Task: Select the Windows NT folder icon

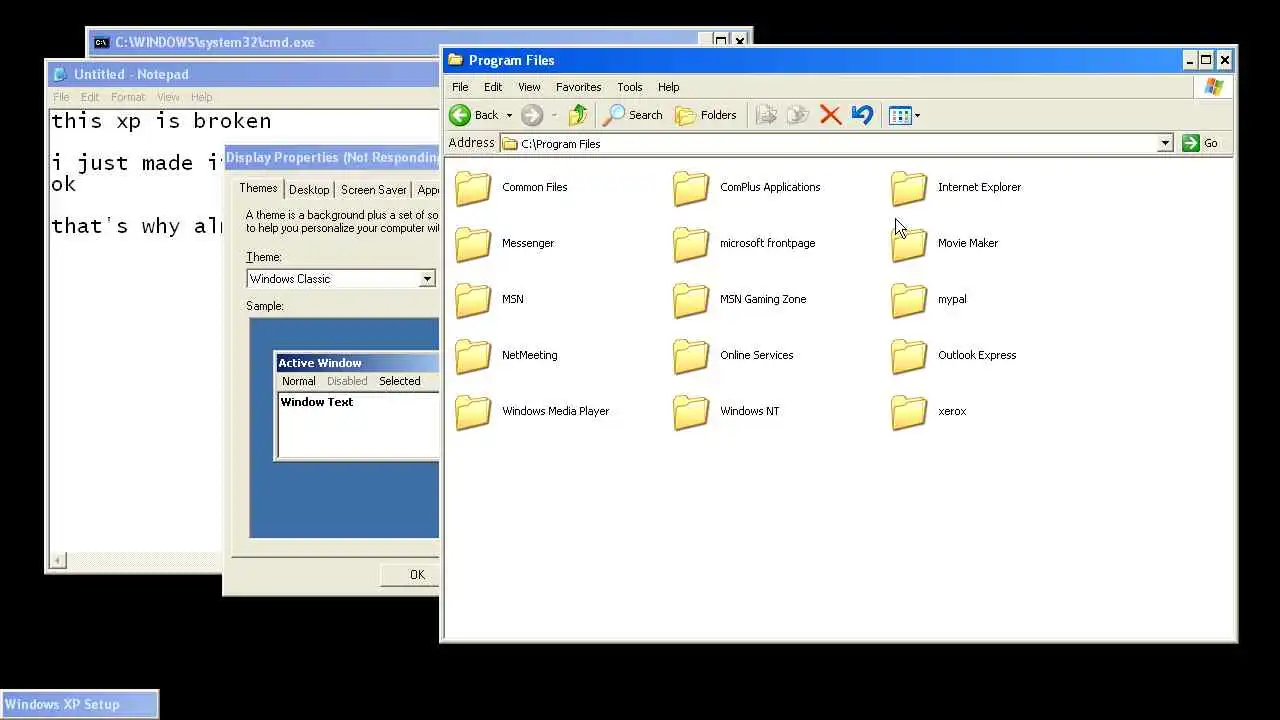Action: (691, 411)
